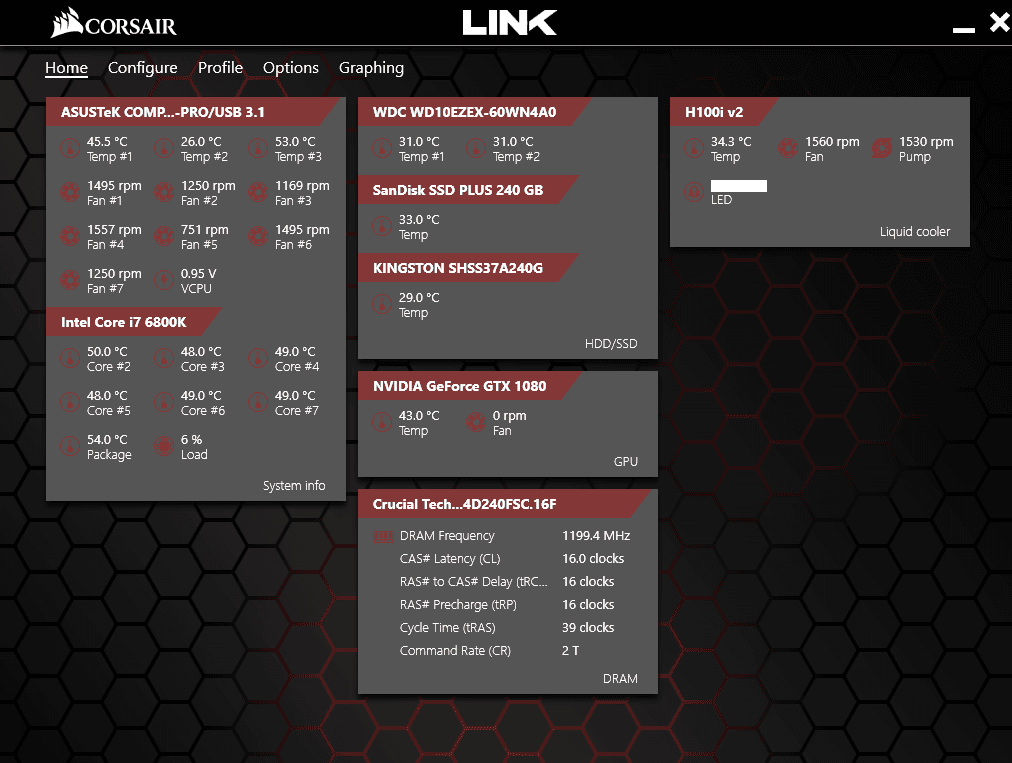This screenshot has width=1012, height=763.
Task: Click the Corsair logo
Action: (x=114, y=23)
